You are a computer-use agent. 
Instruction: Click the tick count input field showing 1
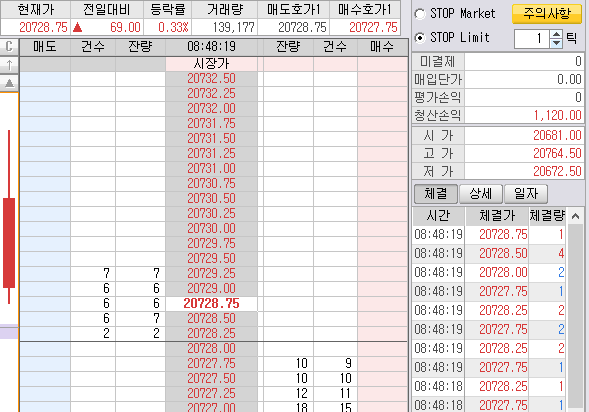532,38
